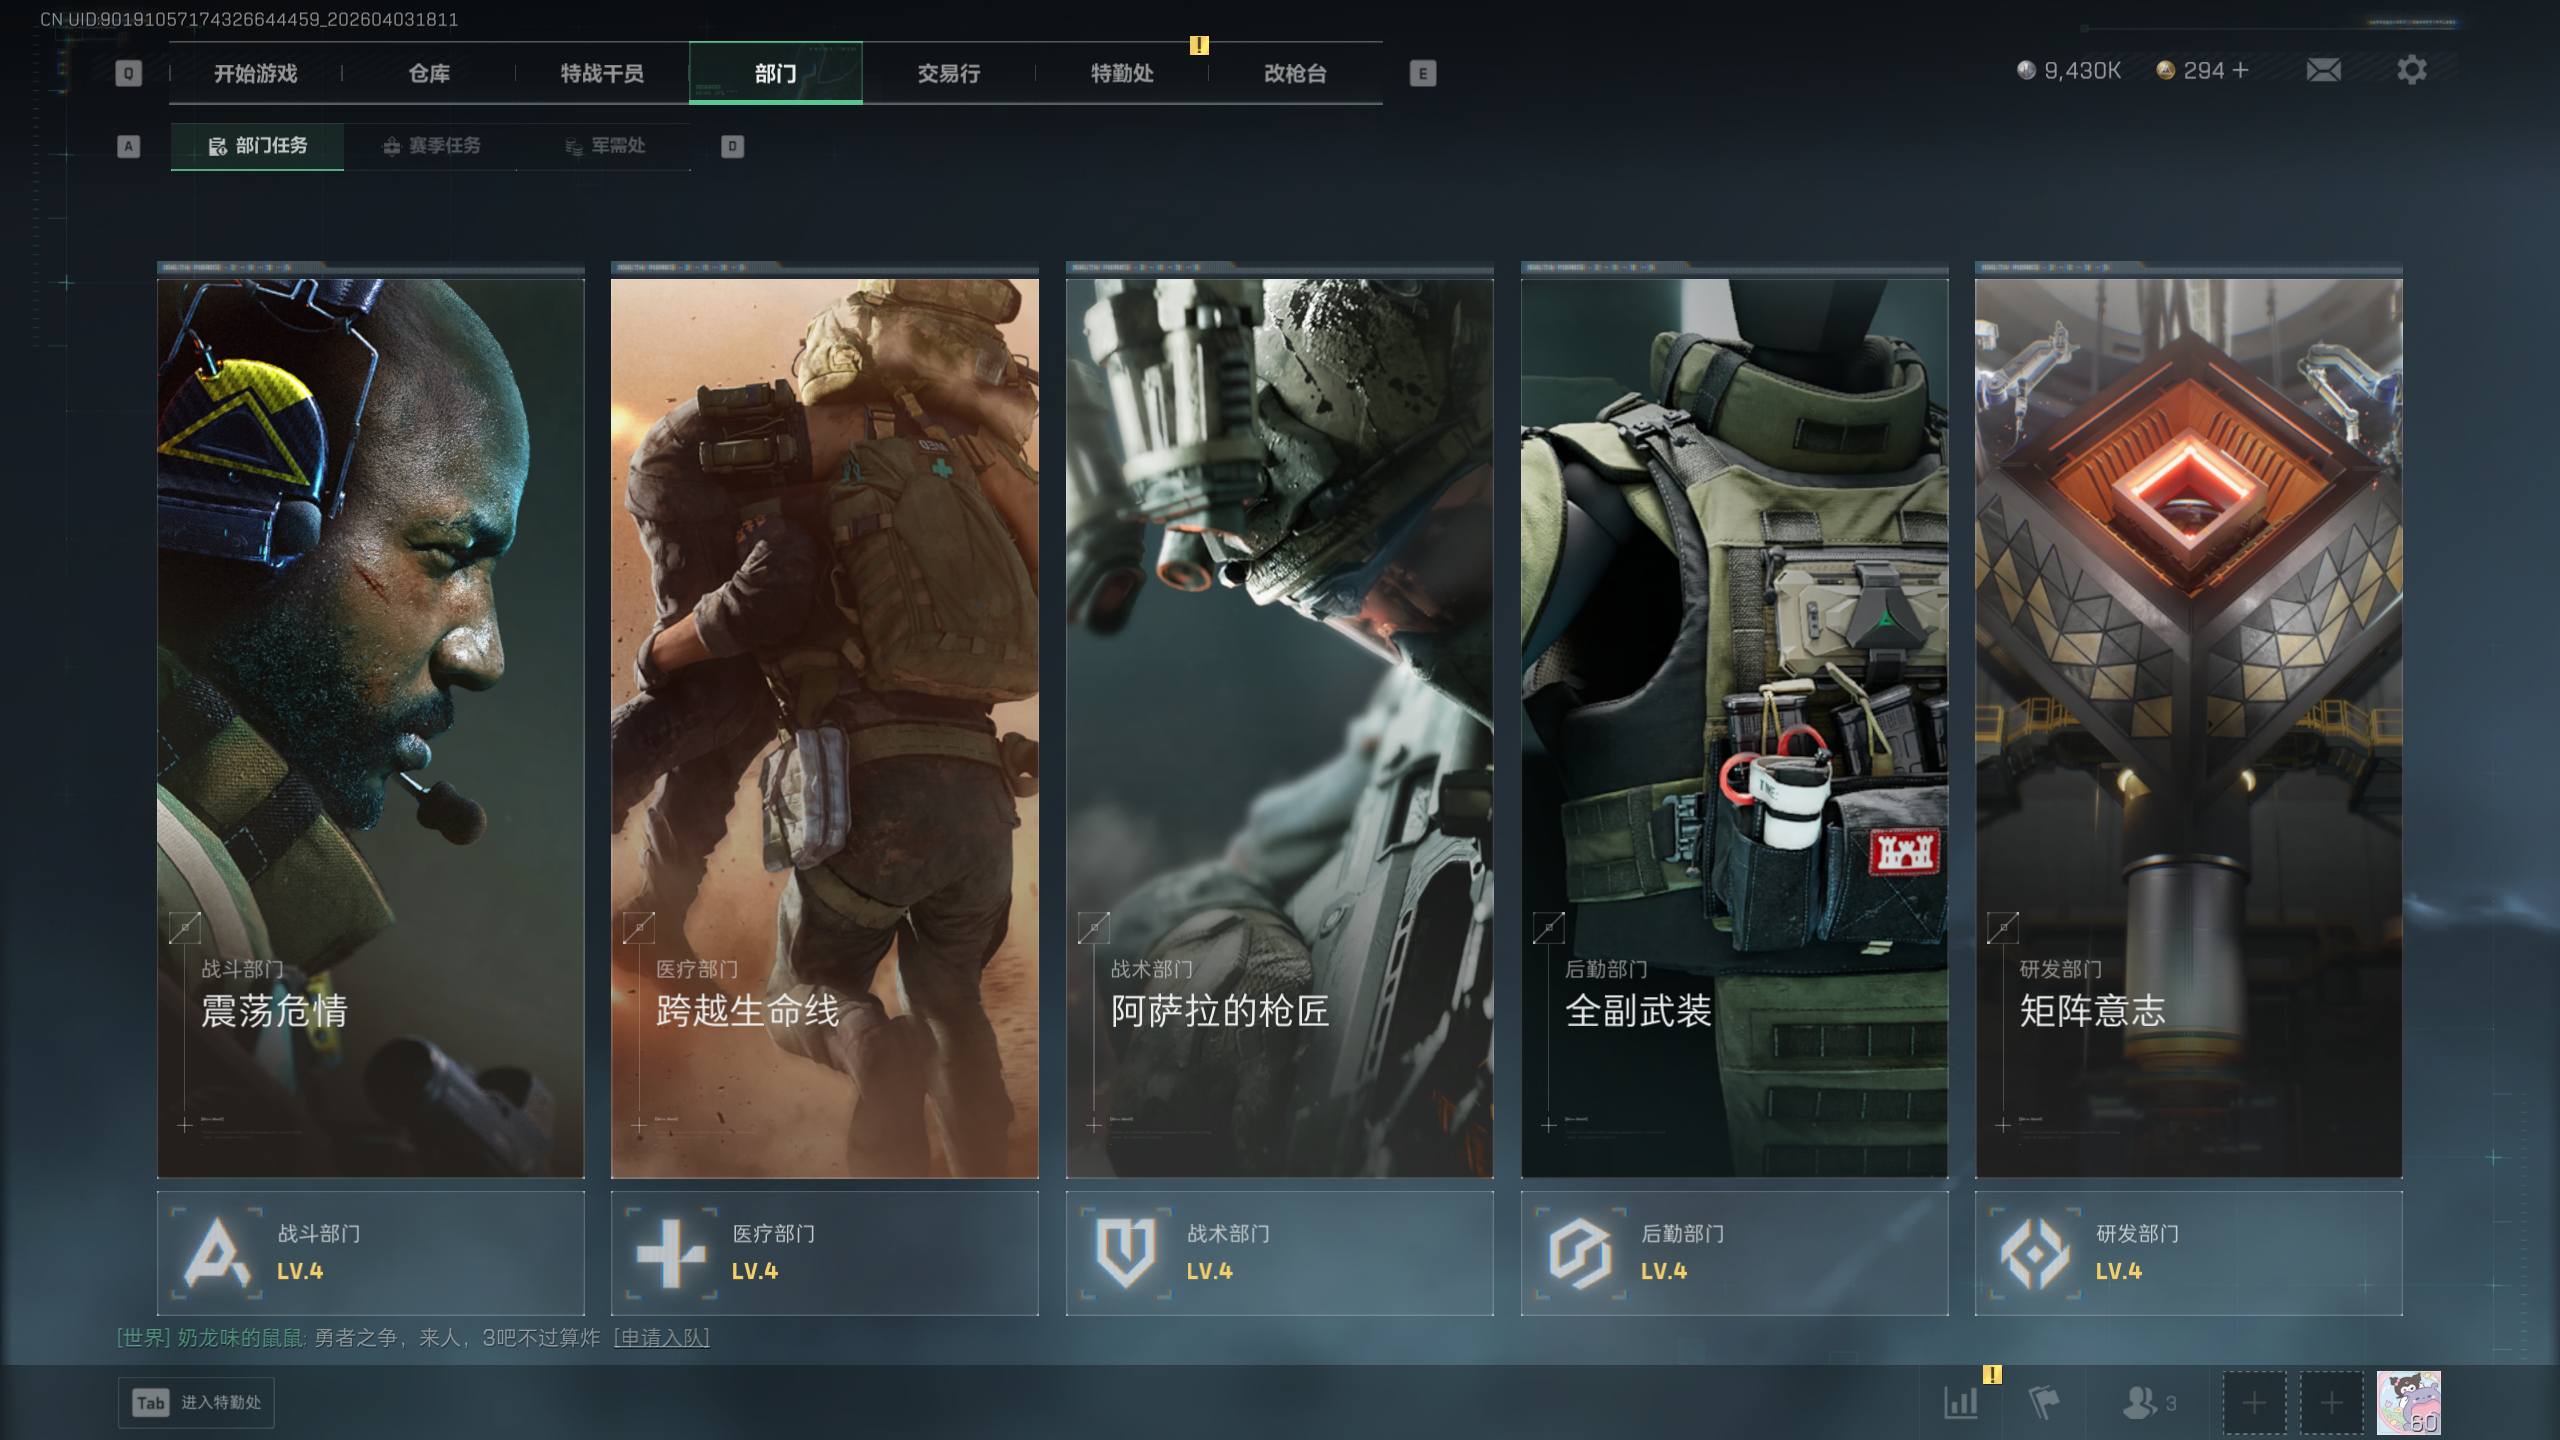
Task: Click the 战斗部门 emblem icon
Action: pyautogui.click(x=217, y=1253)
